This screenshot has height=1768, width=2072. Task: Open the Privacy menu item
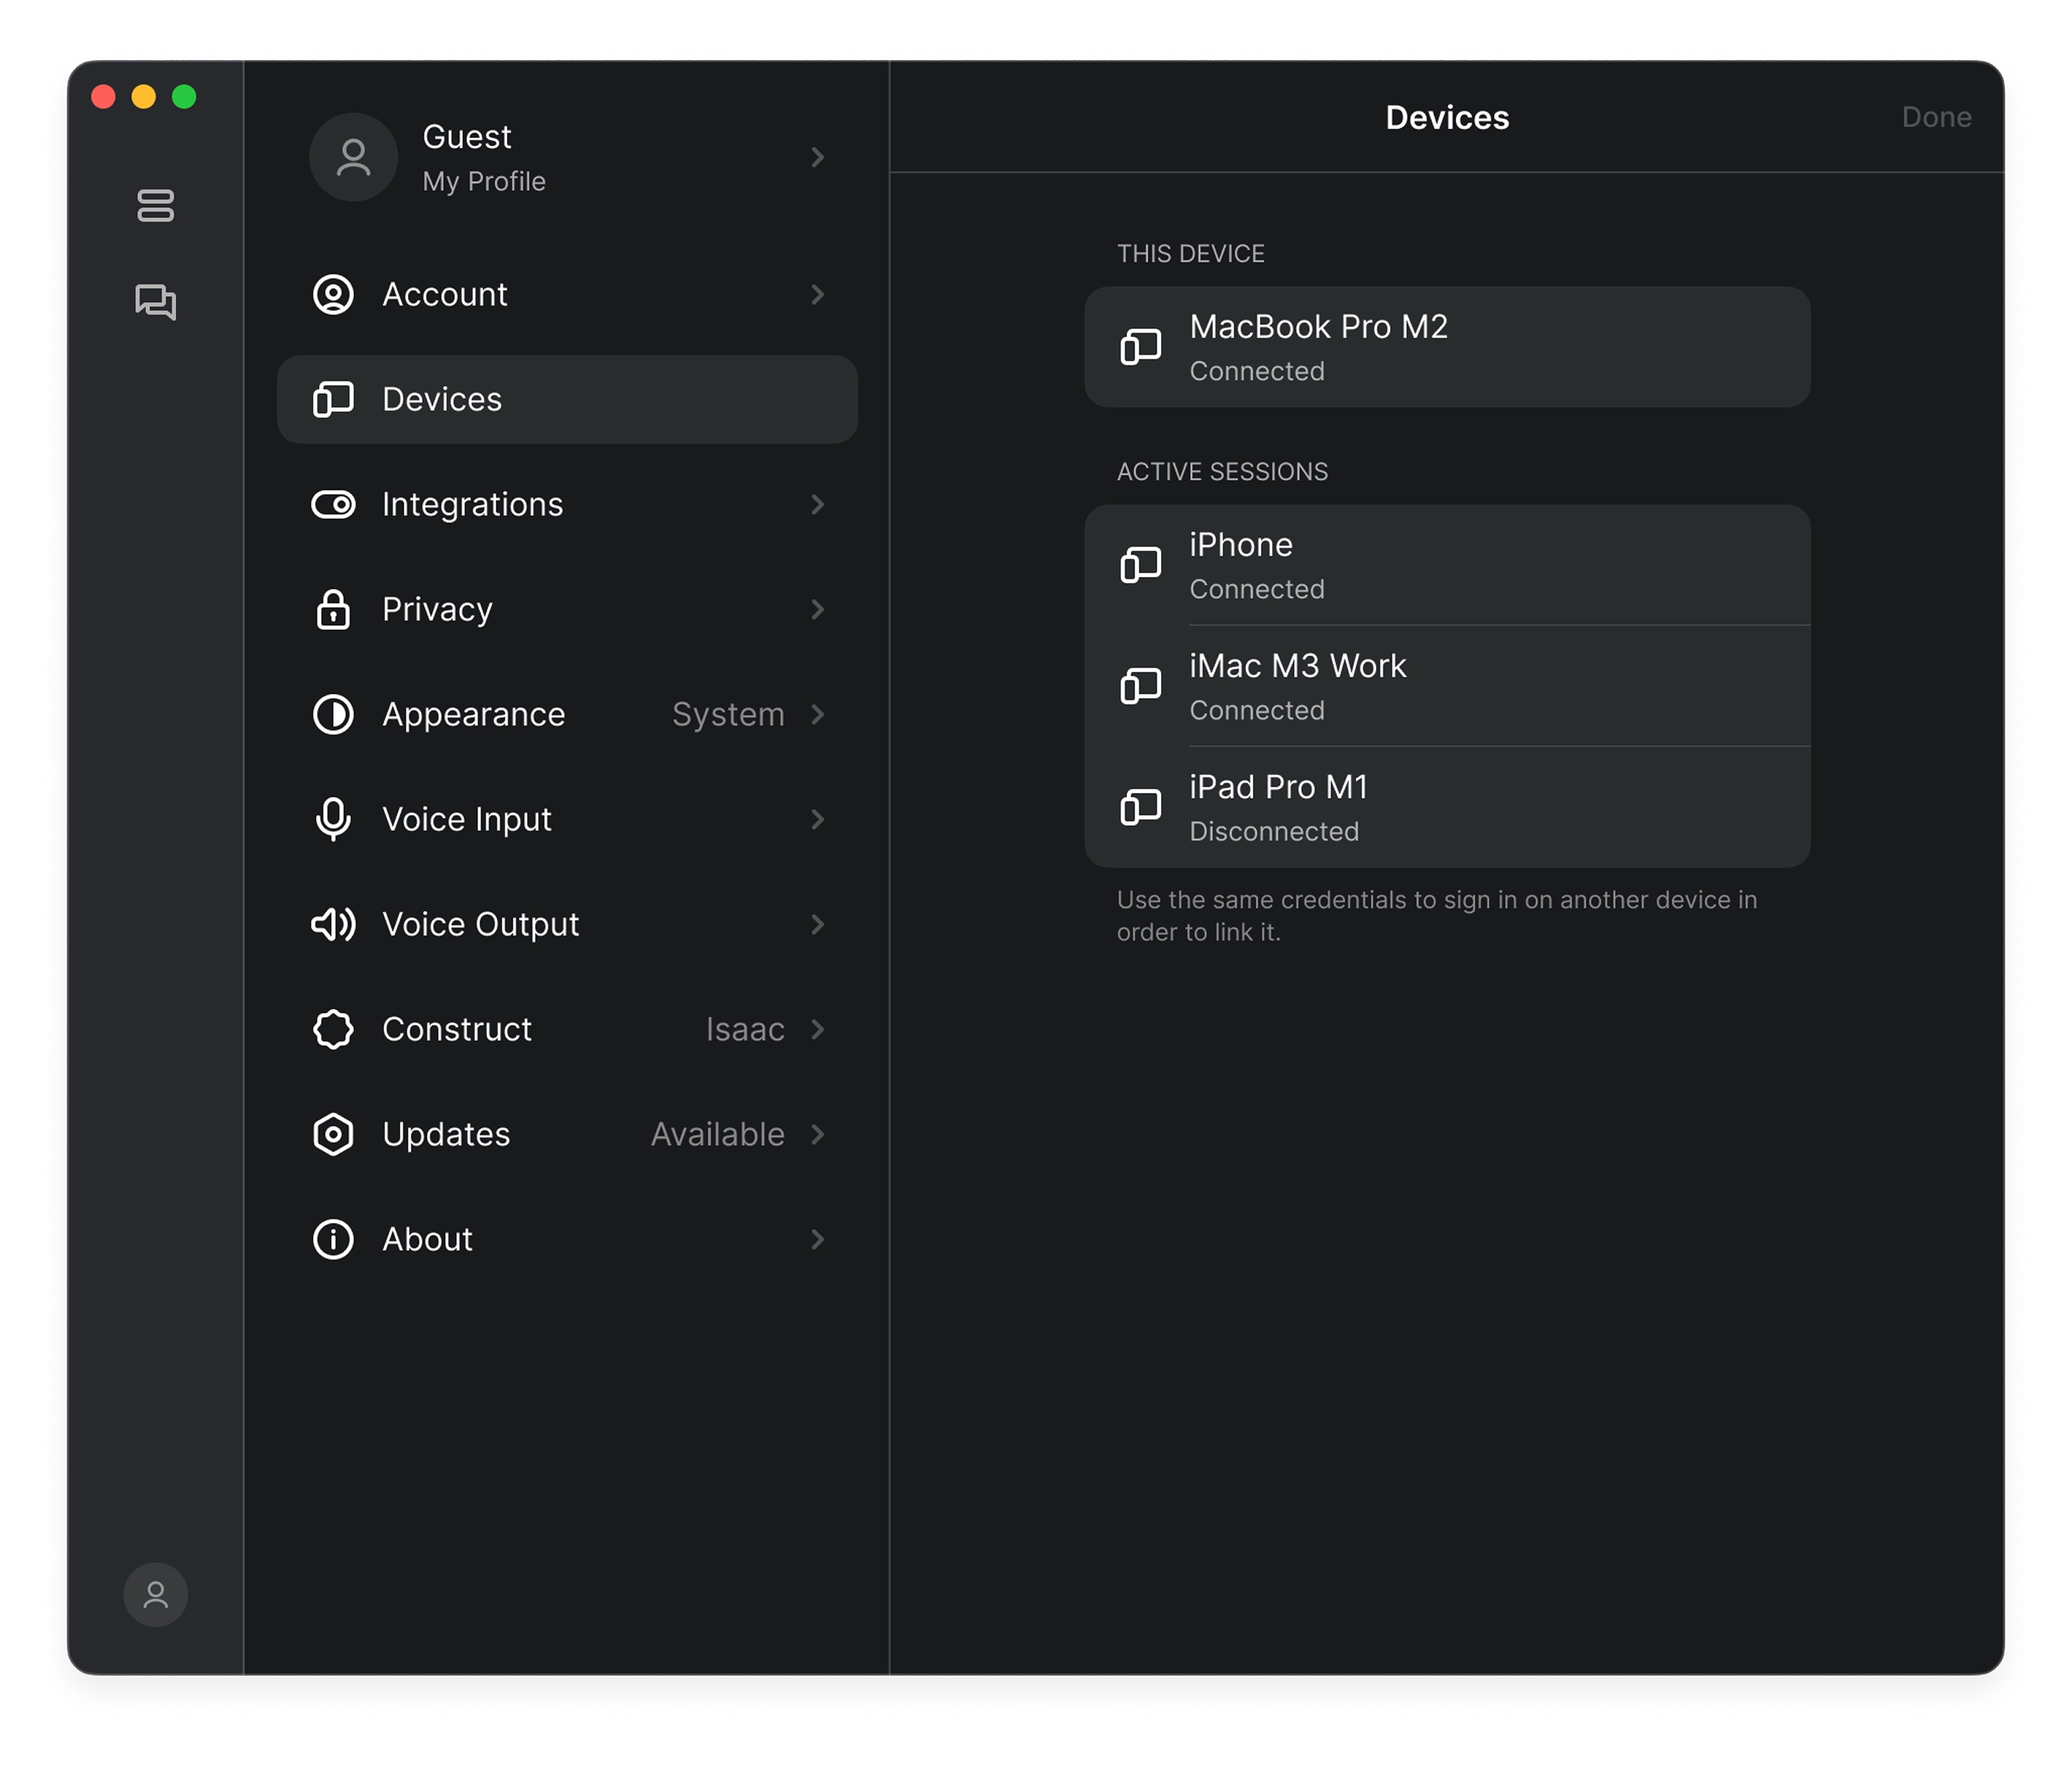pyautogui.click(x=567, y=609)
